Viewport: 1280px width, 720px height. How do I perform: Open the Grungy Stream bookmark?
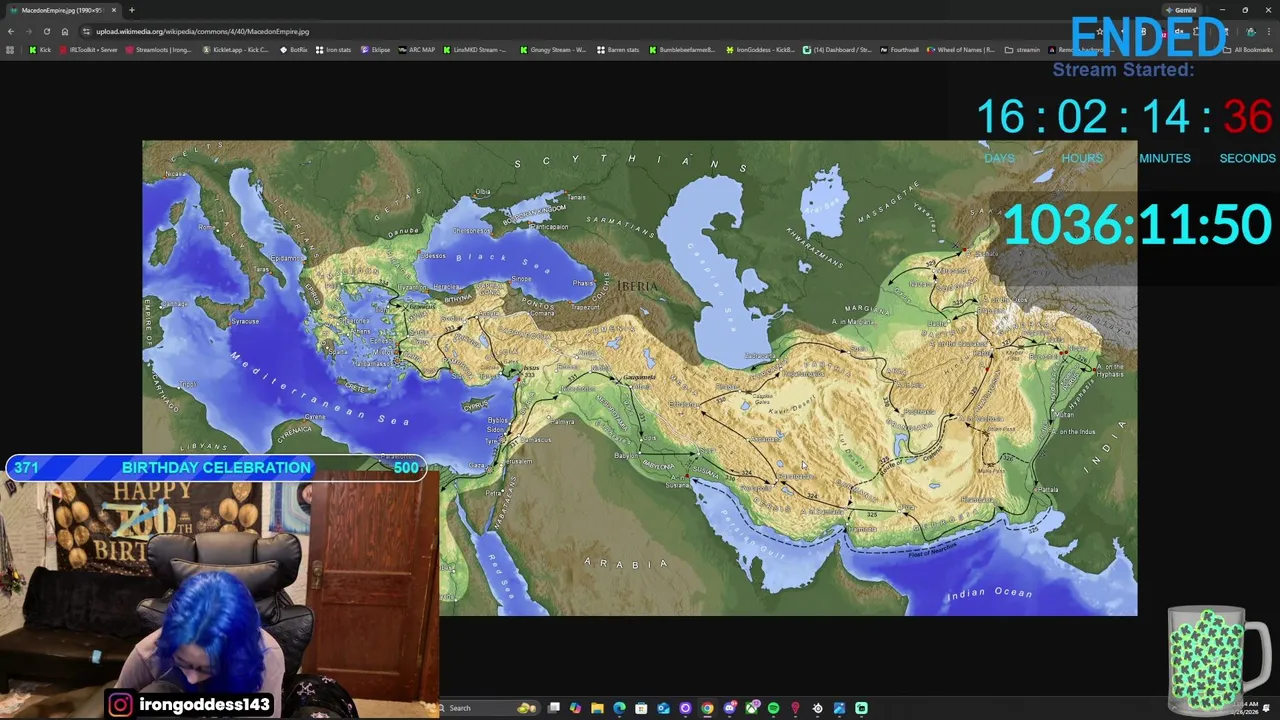coord(553,50)
